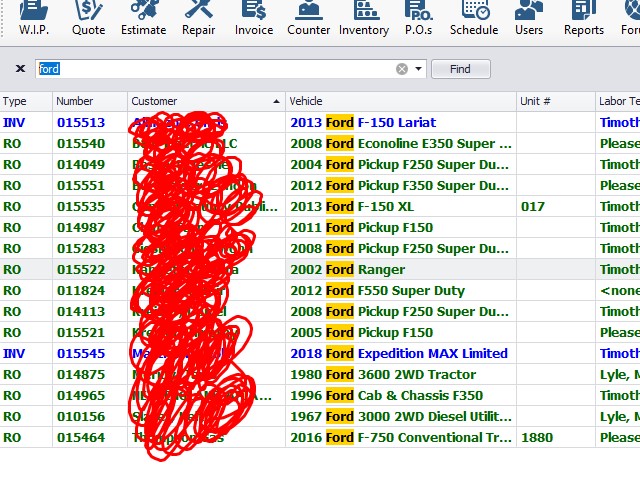
Task: Select repair order 014049
Action: tap(81, 164)
